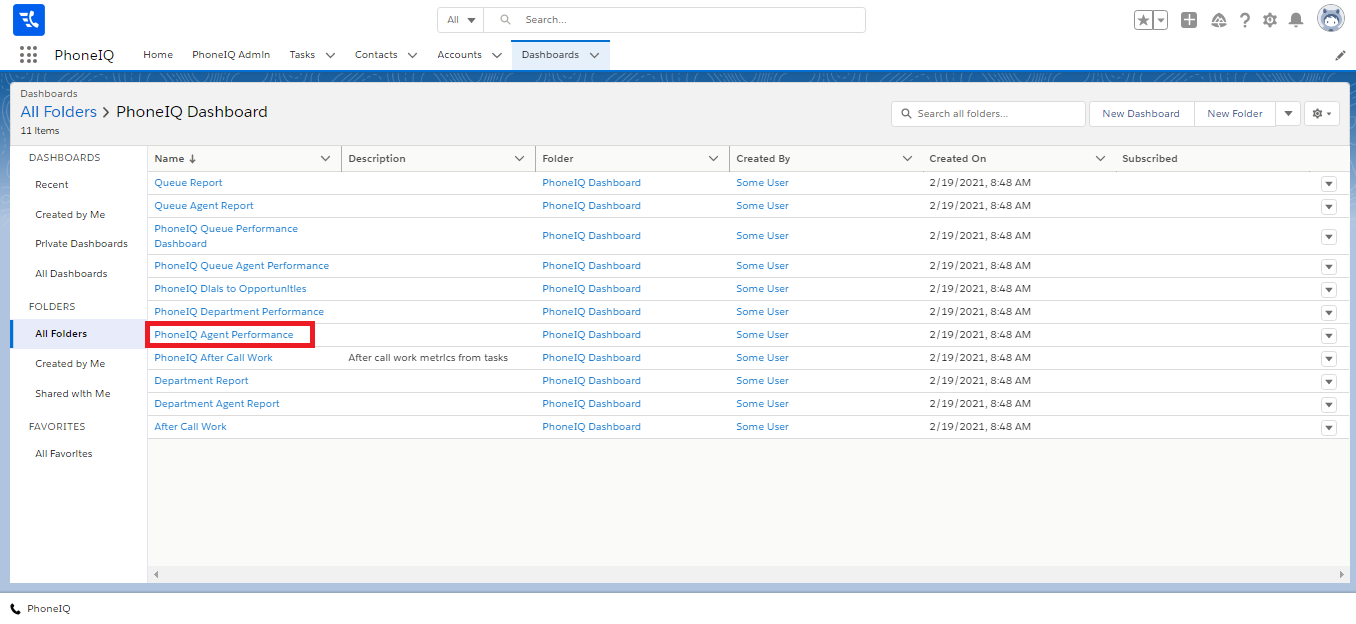Expand the Tasks tab dropdown chevron

tap(330, 55)
